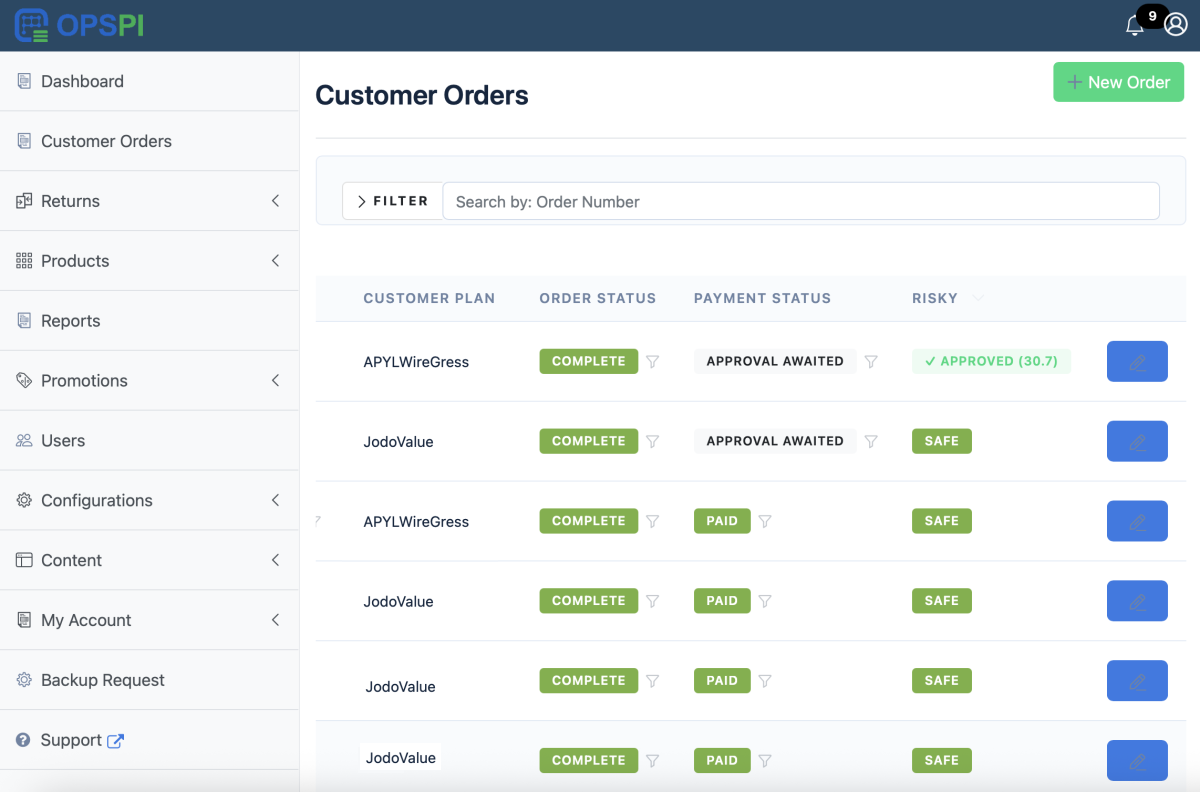
Task: Click the Backup Request gear icon
Action: coord(24,680)
